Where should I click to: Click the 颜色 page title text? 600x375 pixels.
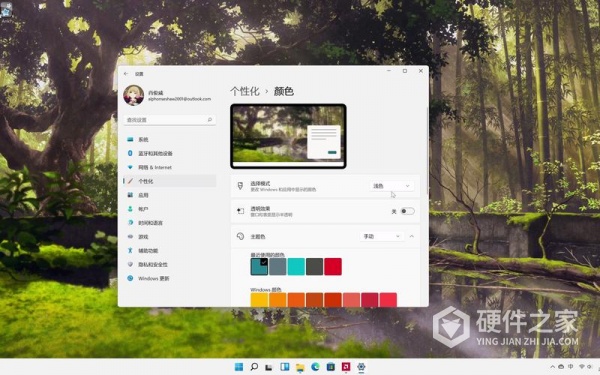tap(284, 91)
